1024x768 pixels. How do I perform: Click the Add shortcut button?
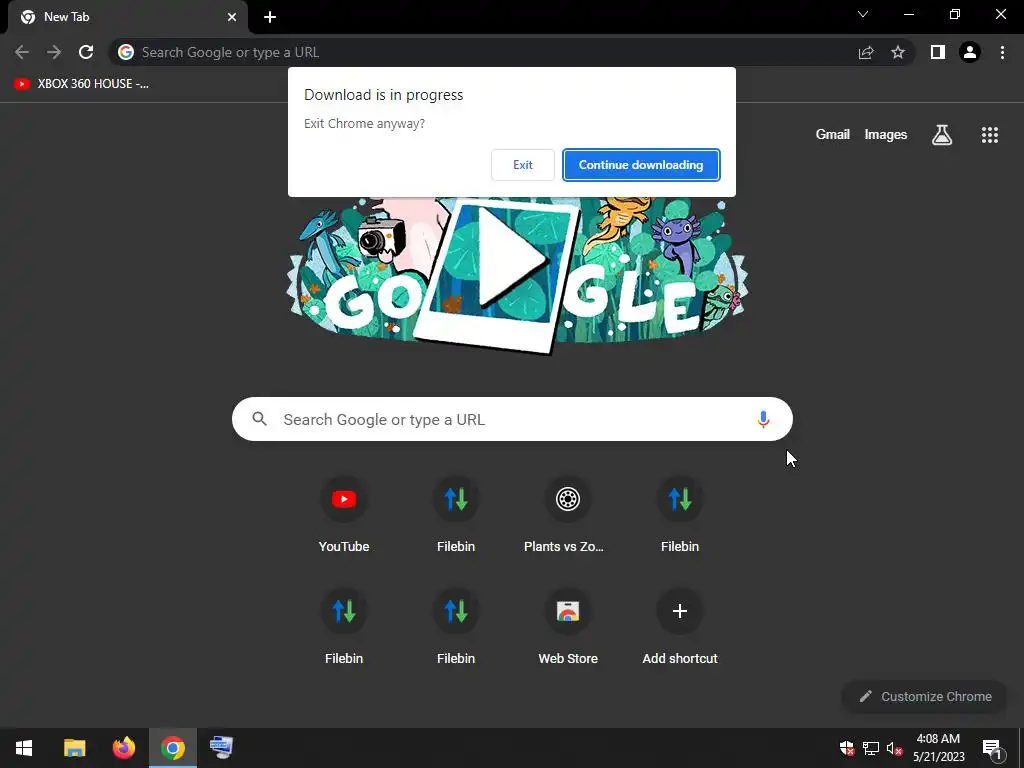pyautogui.click(x=680, y=628)
